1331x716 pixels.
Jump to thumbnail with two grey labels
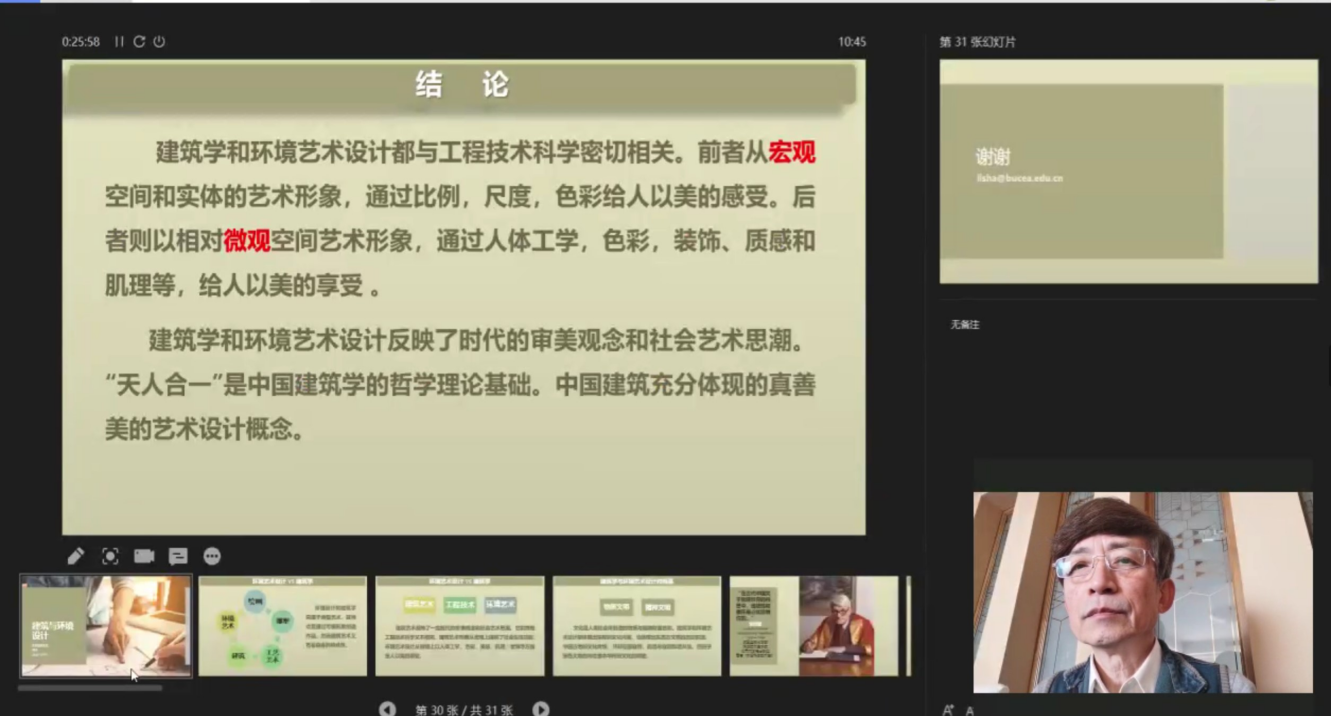[x=637, y=626]
